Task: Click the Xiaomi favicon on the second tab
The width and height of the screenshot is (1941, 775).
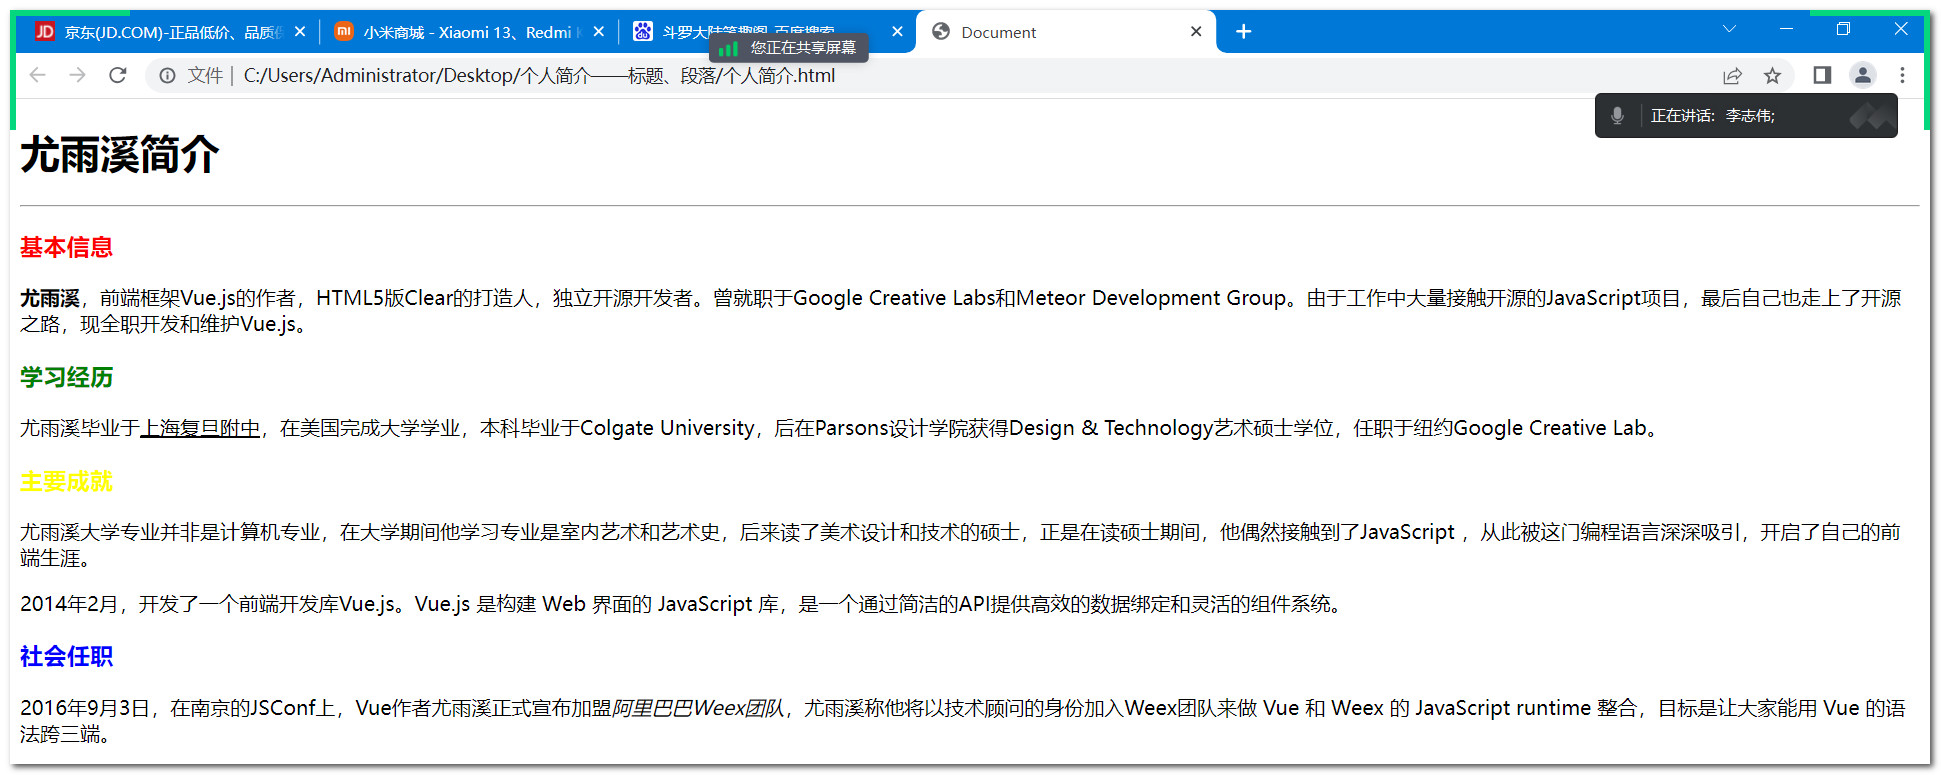Action: pyautogui.click(x=343, y=32)
